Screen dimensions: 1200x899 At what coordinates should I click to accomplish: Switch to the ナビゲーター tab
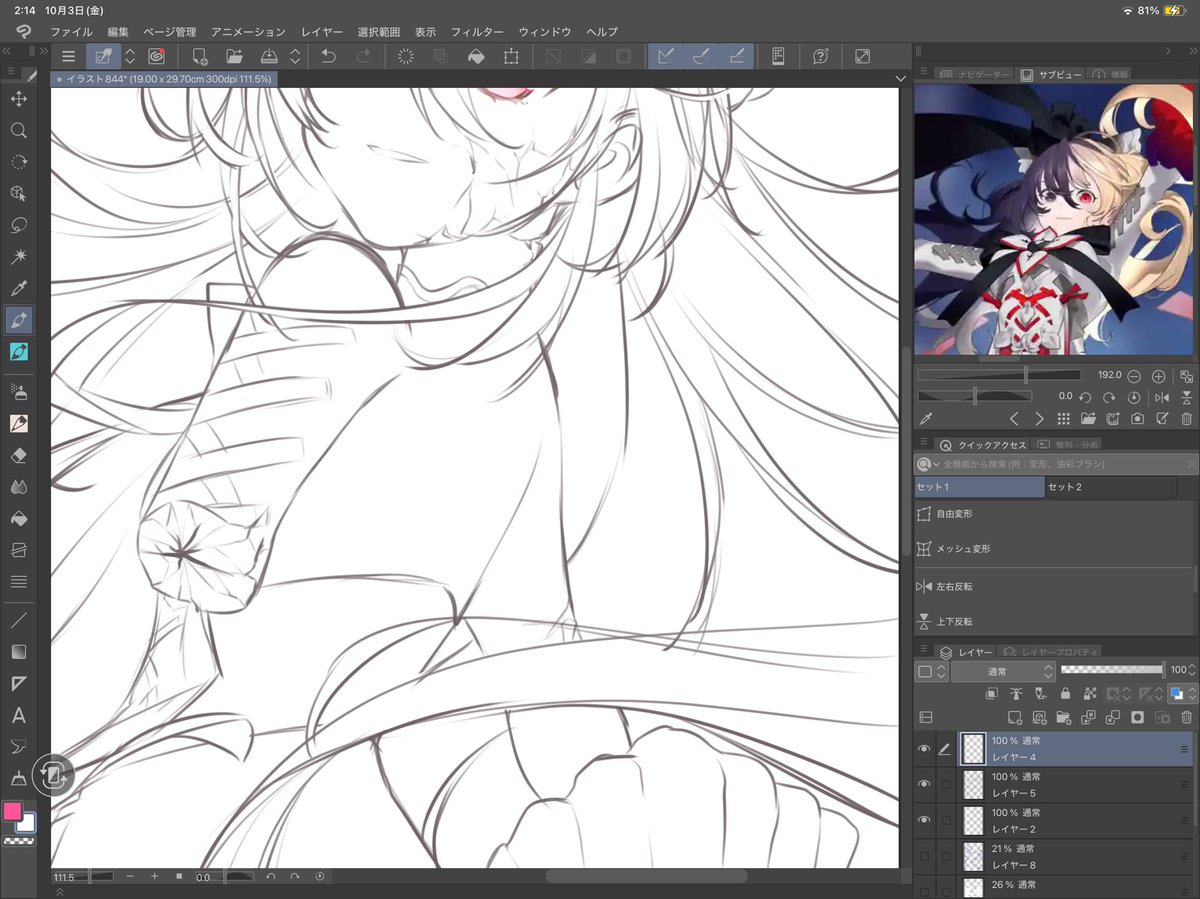tap(974, 74)
